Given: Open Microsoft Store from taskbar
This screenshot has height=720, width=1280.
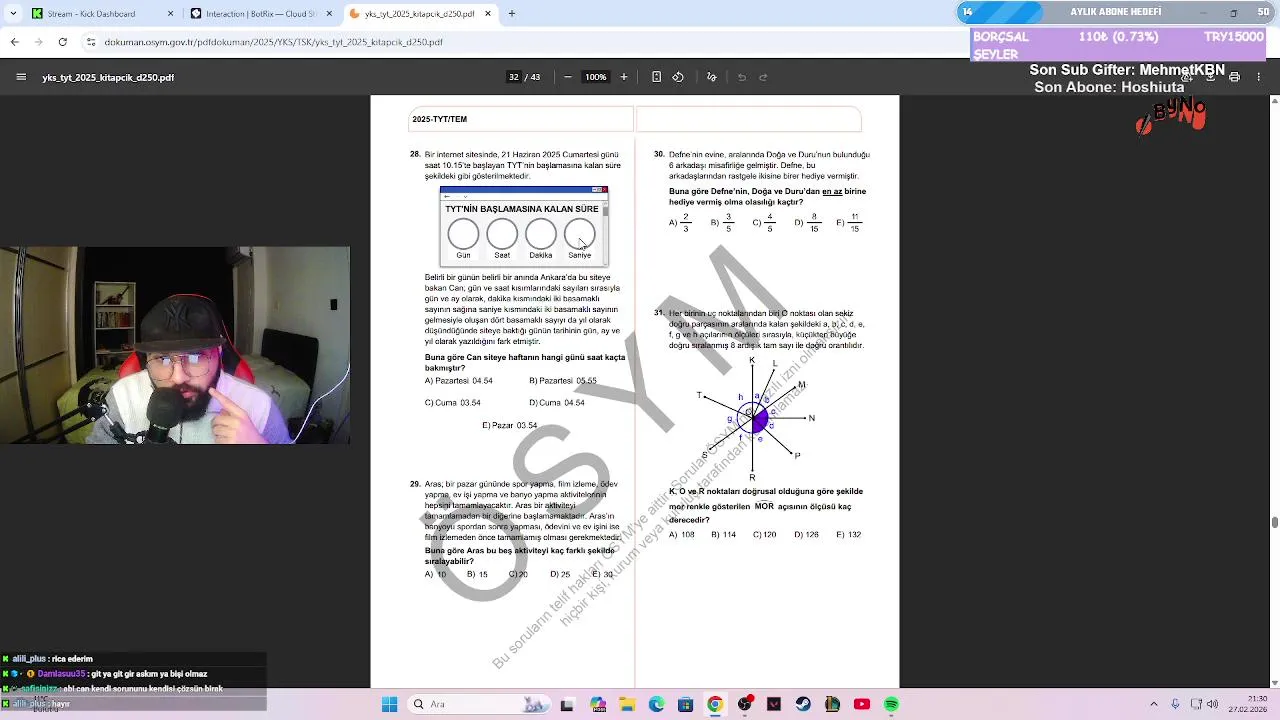Looking at the screenshot, I should click(685, 704).
